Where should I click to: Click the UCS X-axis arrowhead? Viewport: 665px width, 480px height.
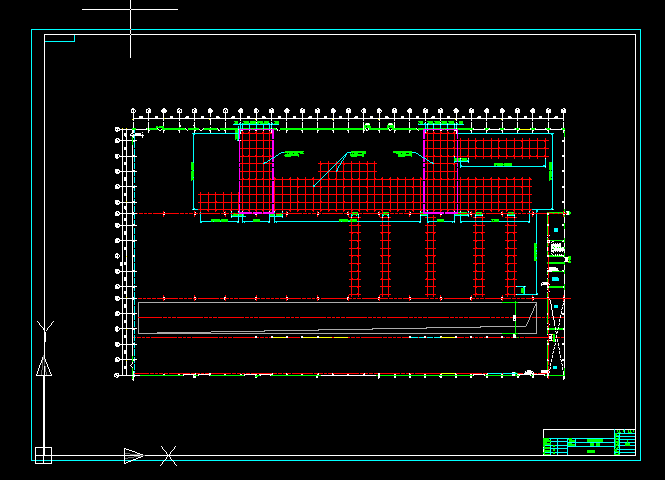(x=133, y=456)
